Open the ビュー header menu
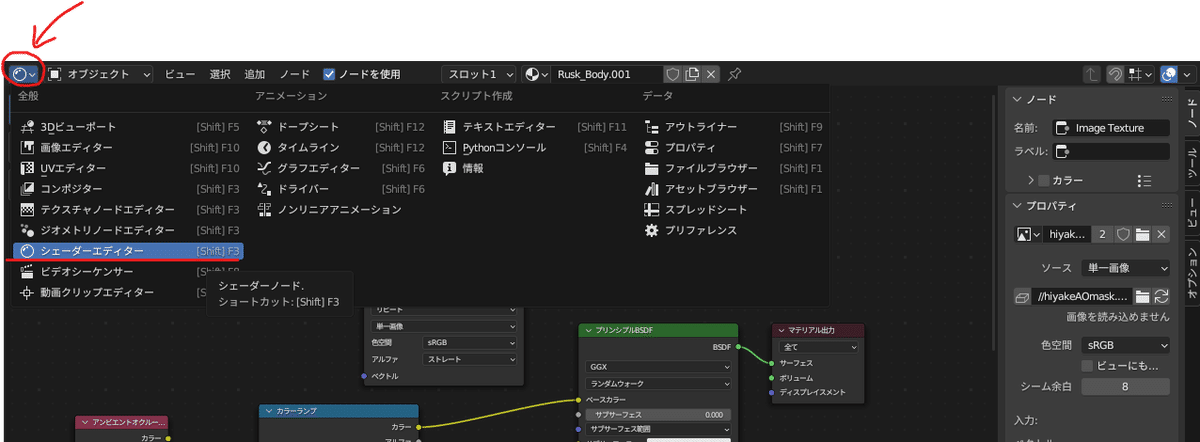 point(180,74)
